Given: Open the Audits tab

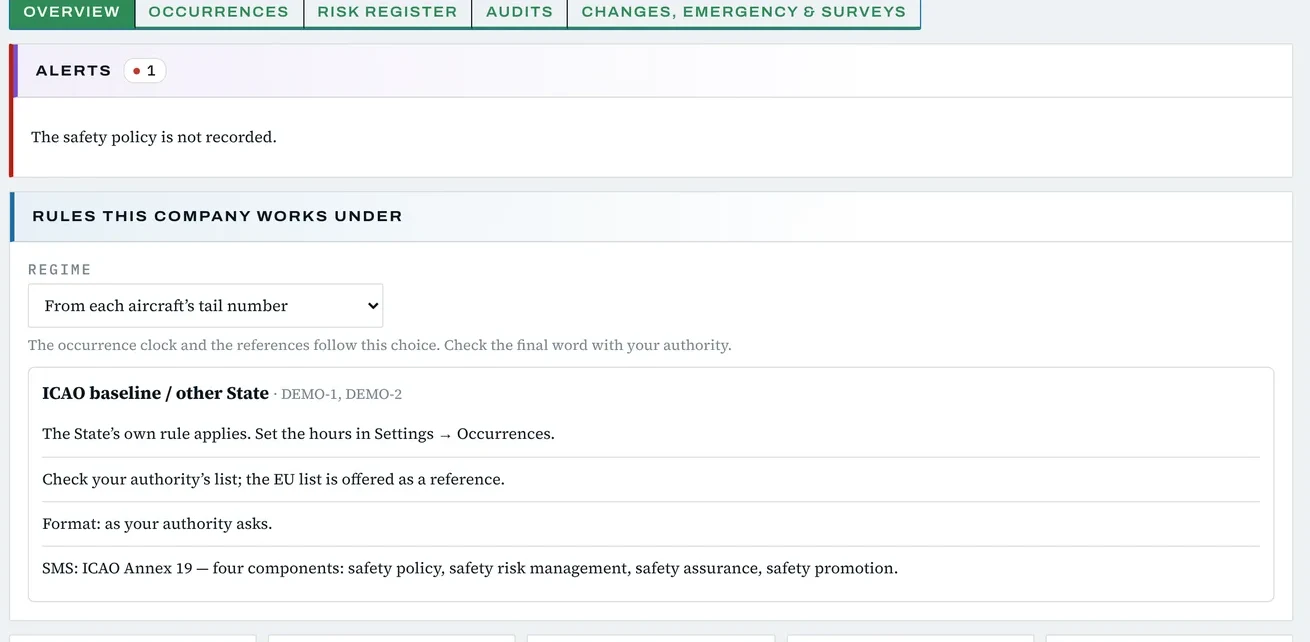Looking at the screenshot, I should pos(519,12).
